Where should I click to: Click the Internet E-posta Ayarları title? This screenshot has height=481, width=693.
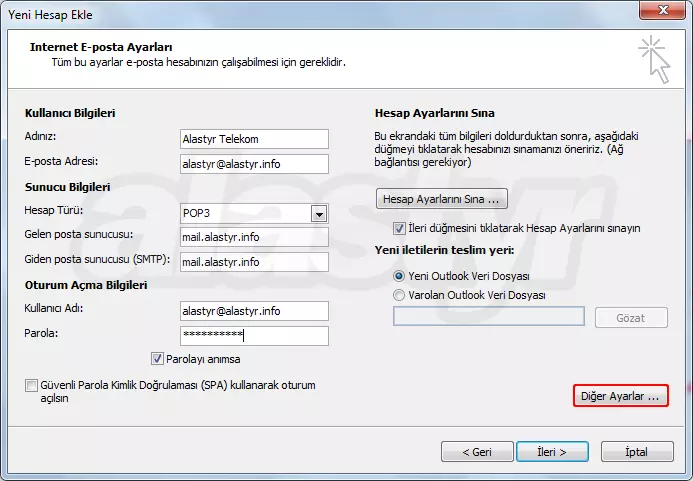(x=101, y=47)
